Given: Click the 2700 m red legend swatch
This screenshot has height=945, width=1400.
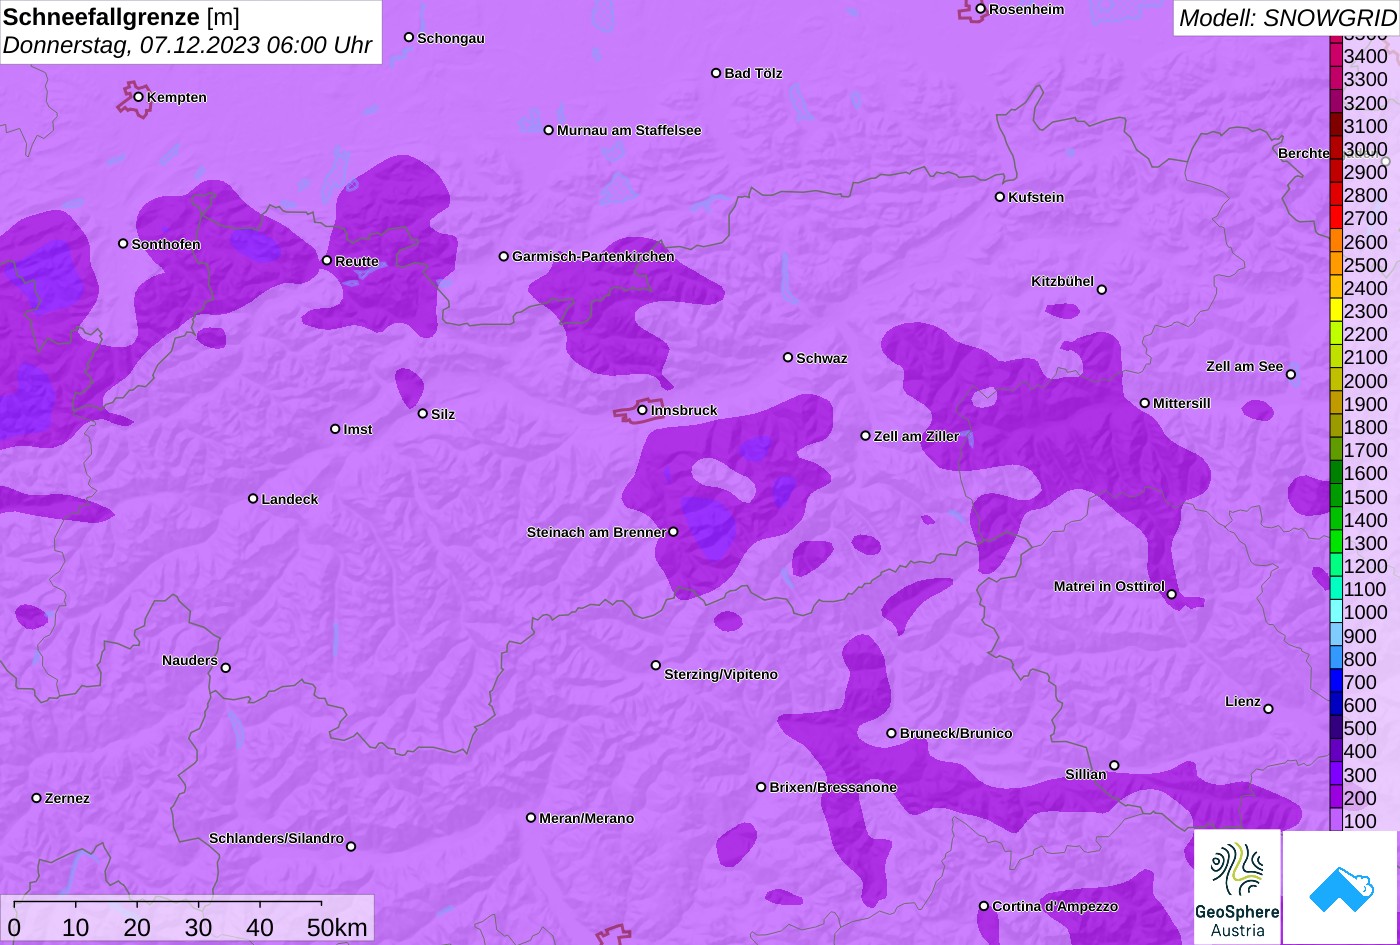Looking at the screenshot, I should point(1335,217).
